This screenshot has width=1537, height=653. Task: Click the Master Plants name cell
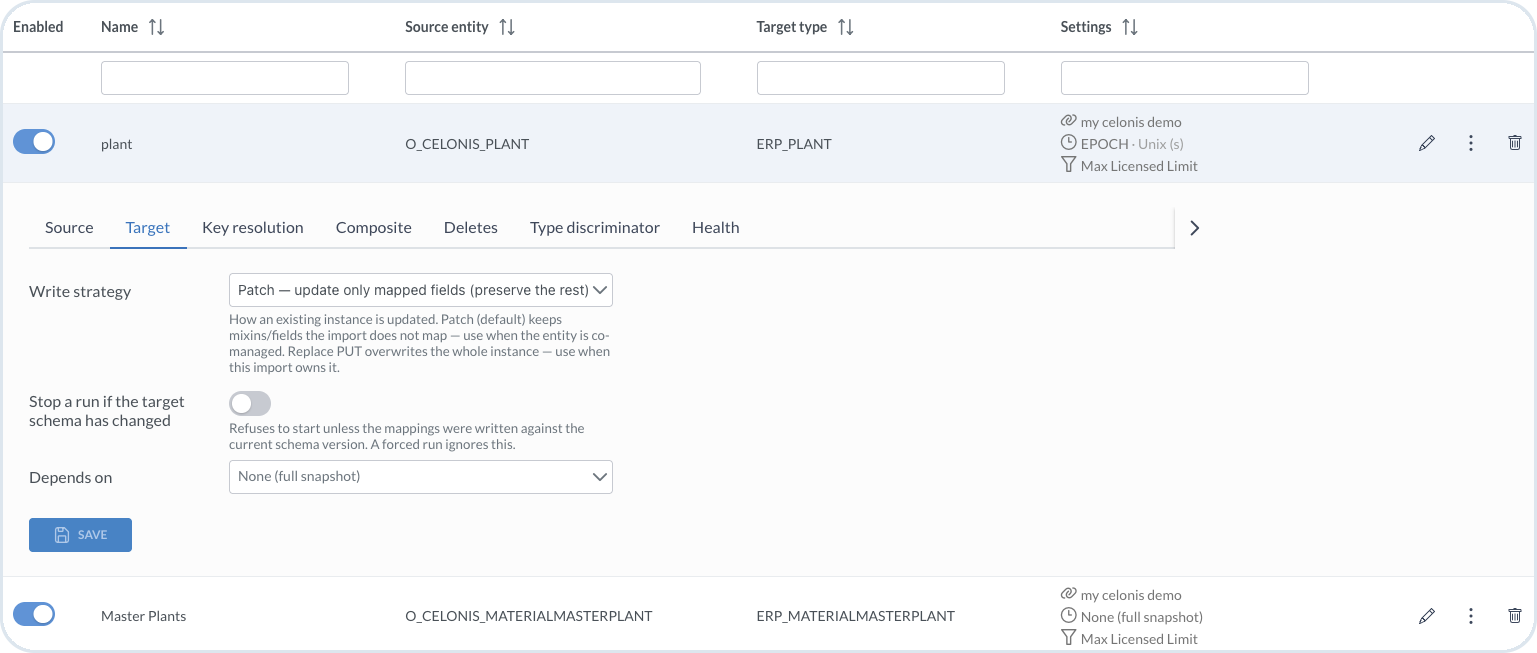(x=144, y=616)
